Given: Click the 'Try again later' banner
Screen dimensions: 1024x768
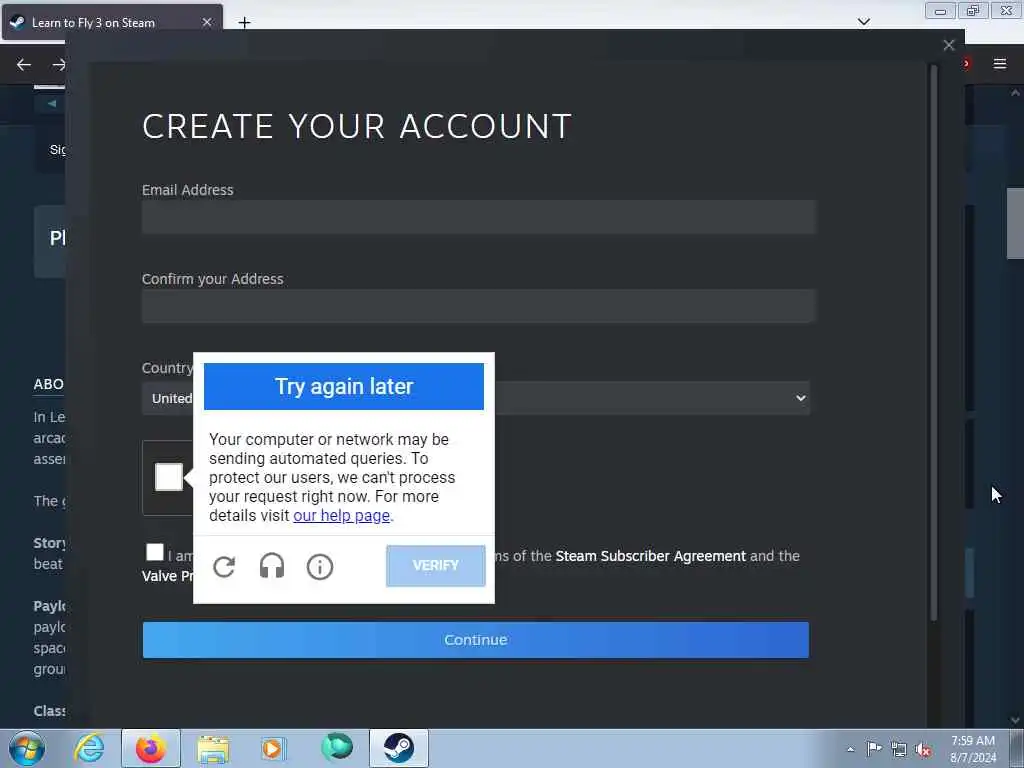Looking at the screenshot, I should point(344,386).
